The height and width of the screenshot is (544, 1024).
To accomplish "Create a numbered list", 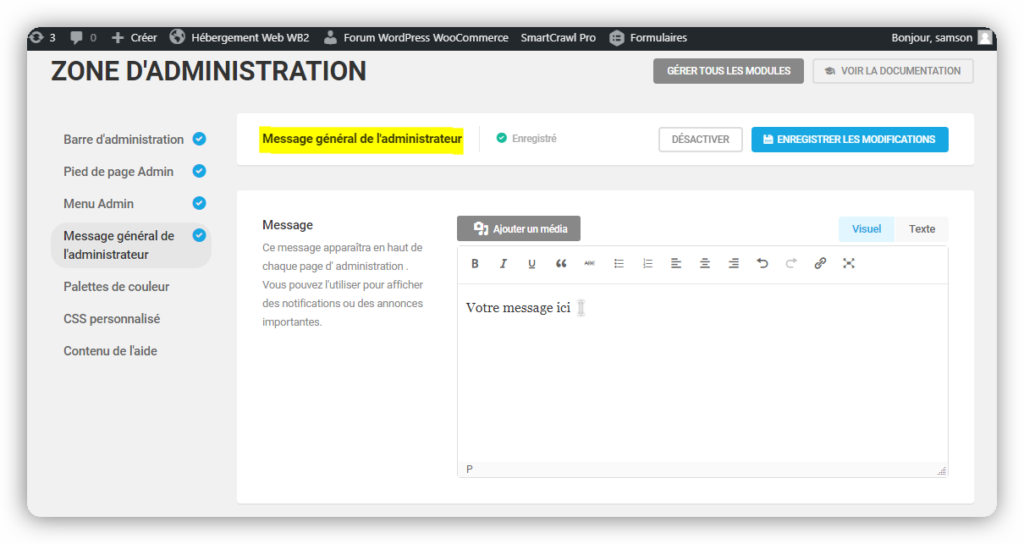I will 647,264.
